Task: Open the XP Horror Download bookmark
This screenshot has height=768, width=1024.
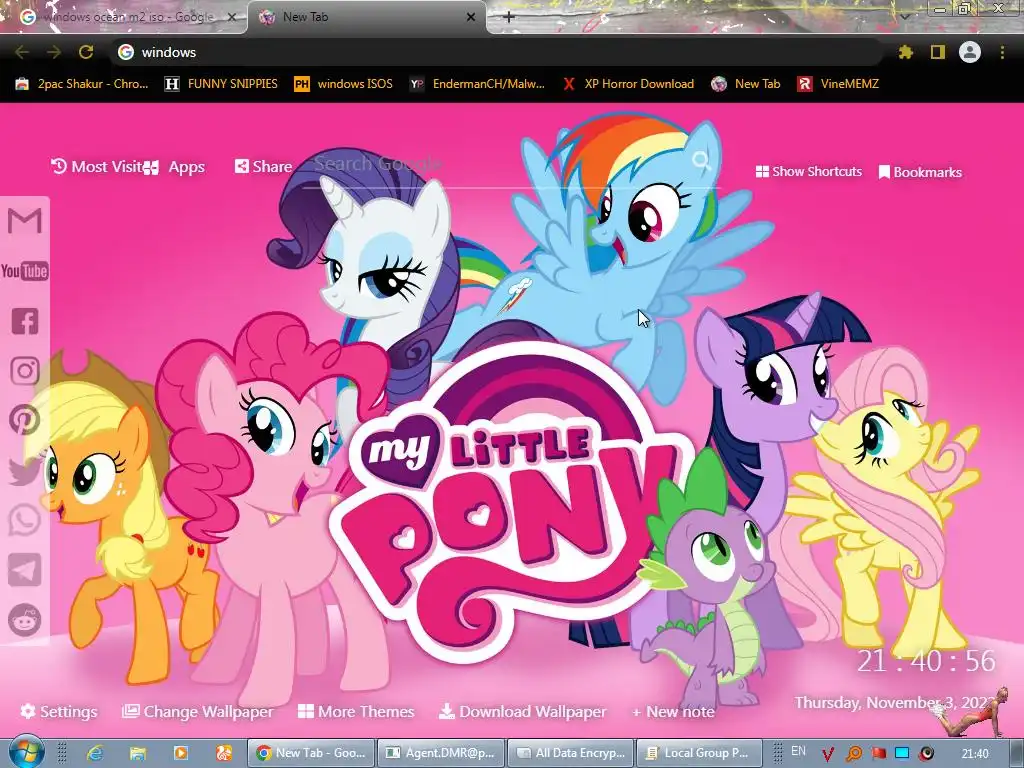Action: pos(628,84)
